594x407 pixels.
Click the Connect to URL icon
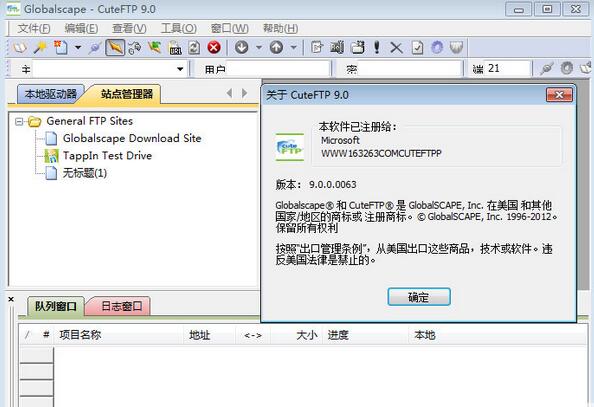pos(175,48)
